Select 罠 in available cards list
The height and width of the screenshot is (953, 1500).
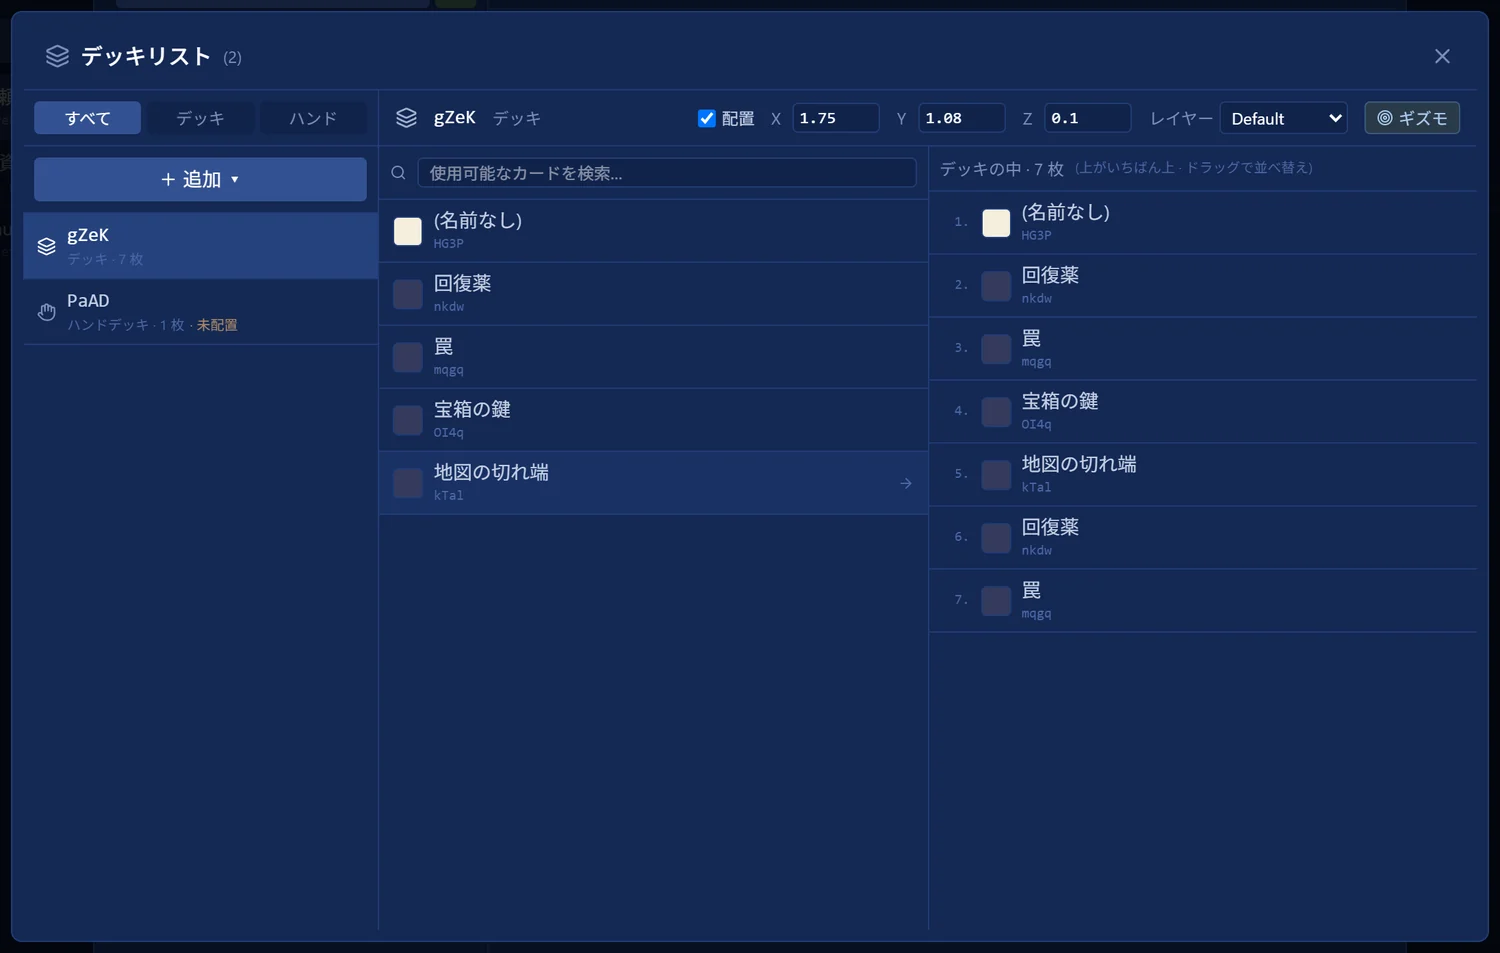pyautogui.click(x=654, y=357)
